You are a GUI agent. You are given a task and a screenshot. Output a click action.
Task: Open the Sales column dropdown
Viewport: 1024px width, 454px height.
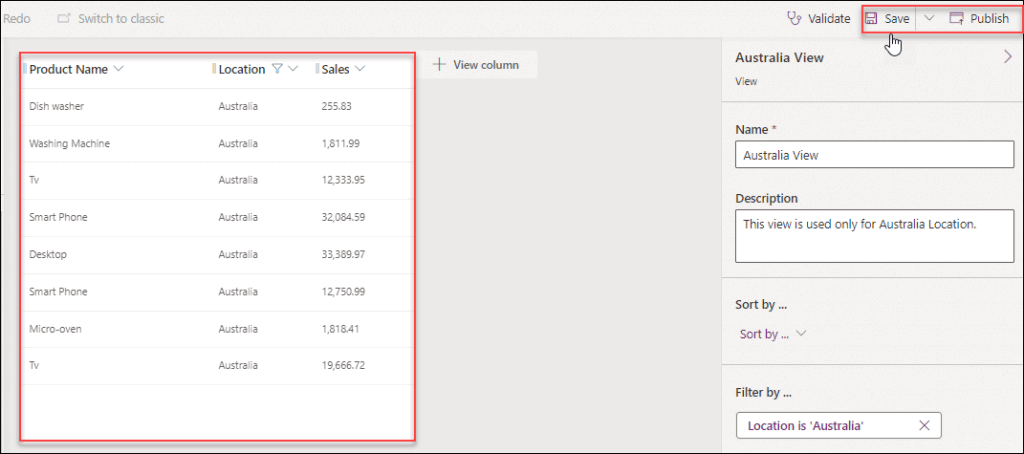360,69
